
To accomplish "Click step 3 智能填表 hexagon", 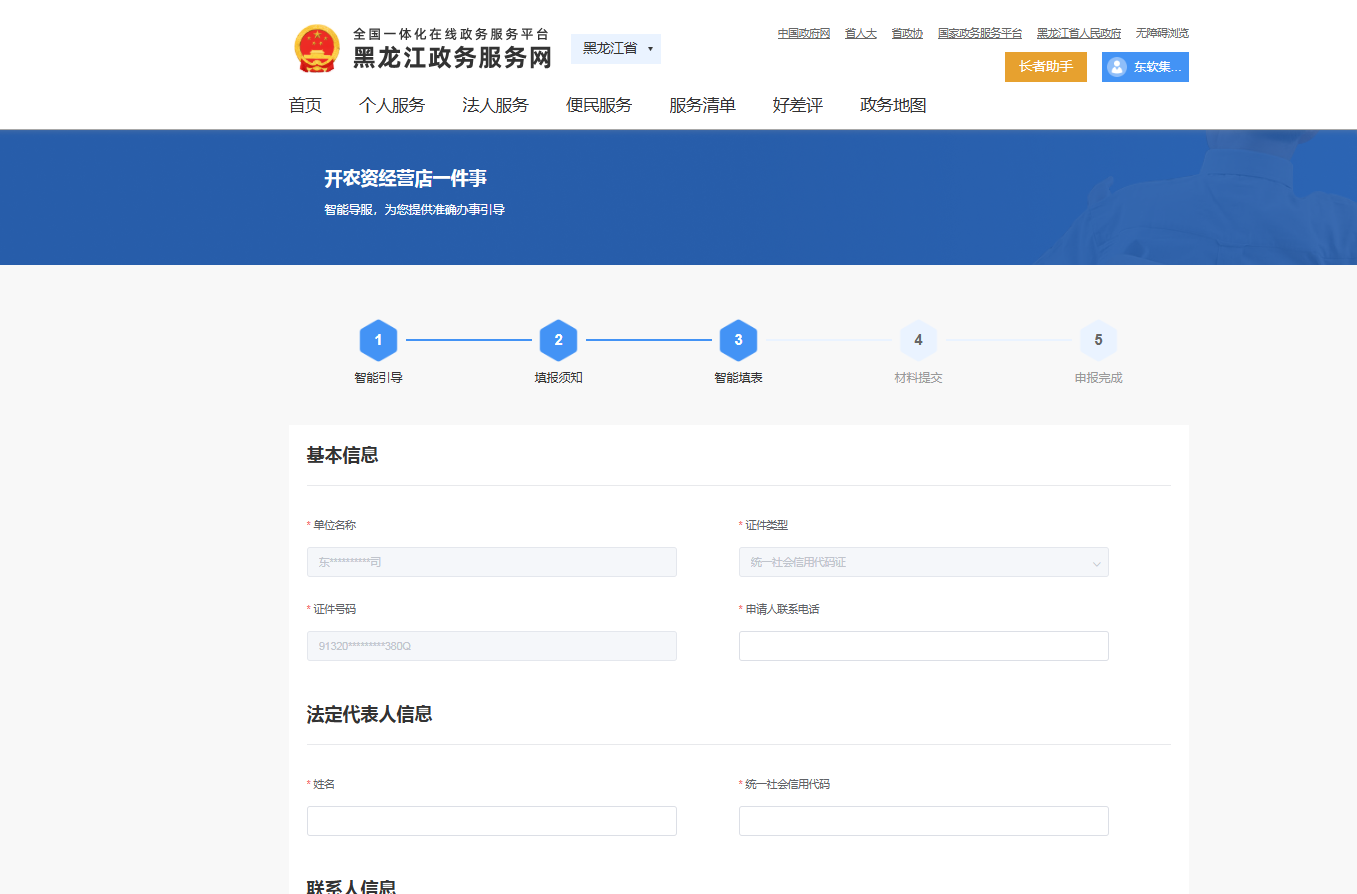I will 738,340.
